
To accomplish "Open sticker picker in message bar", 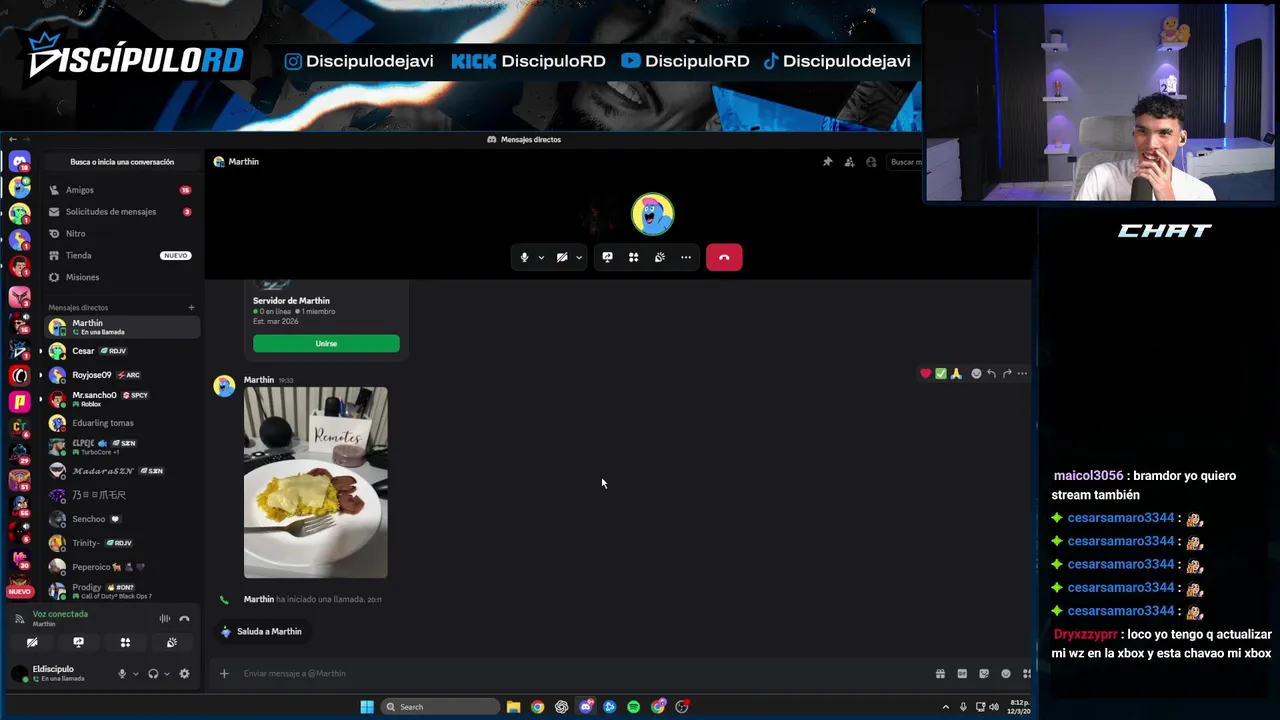I will [984, 673].
